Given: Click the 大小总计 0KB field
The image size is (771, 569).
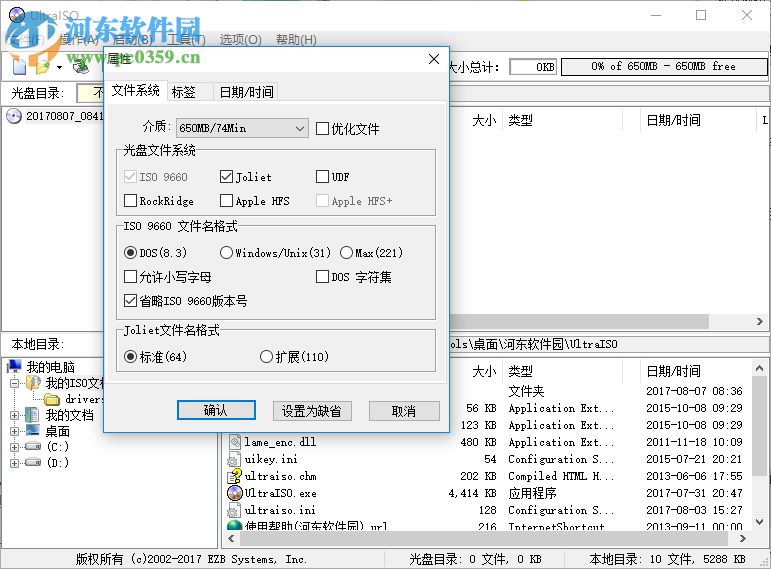Looking at the screenshot, I should point(533,67).
